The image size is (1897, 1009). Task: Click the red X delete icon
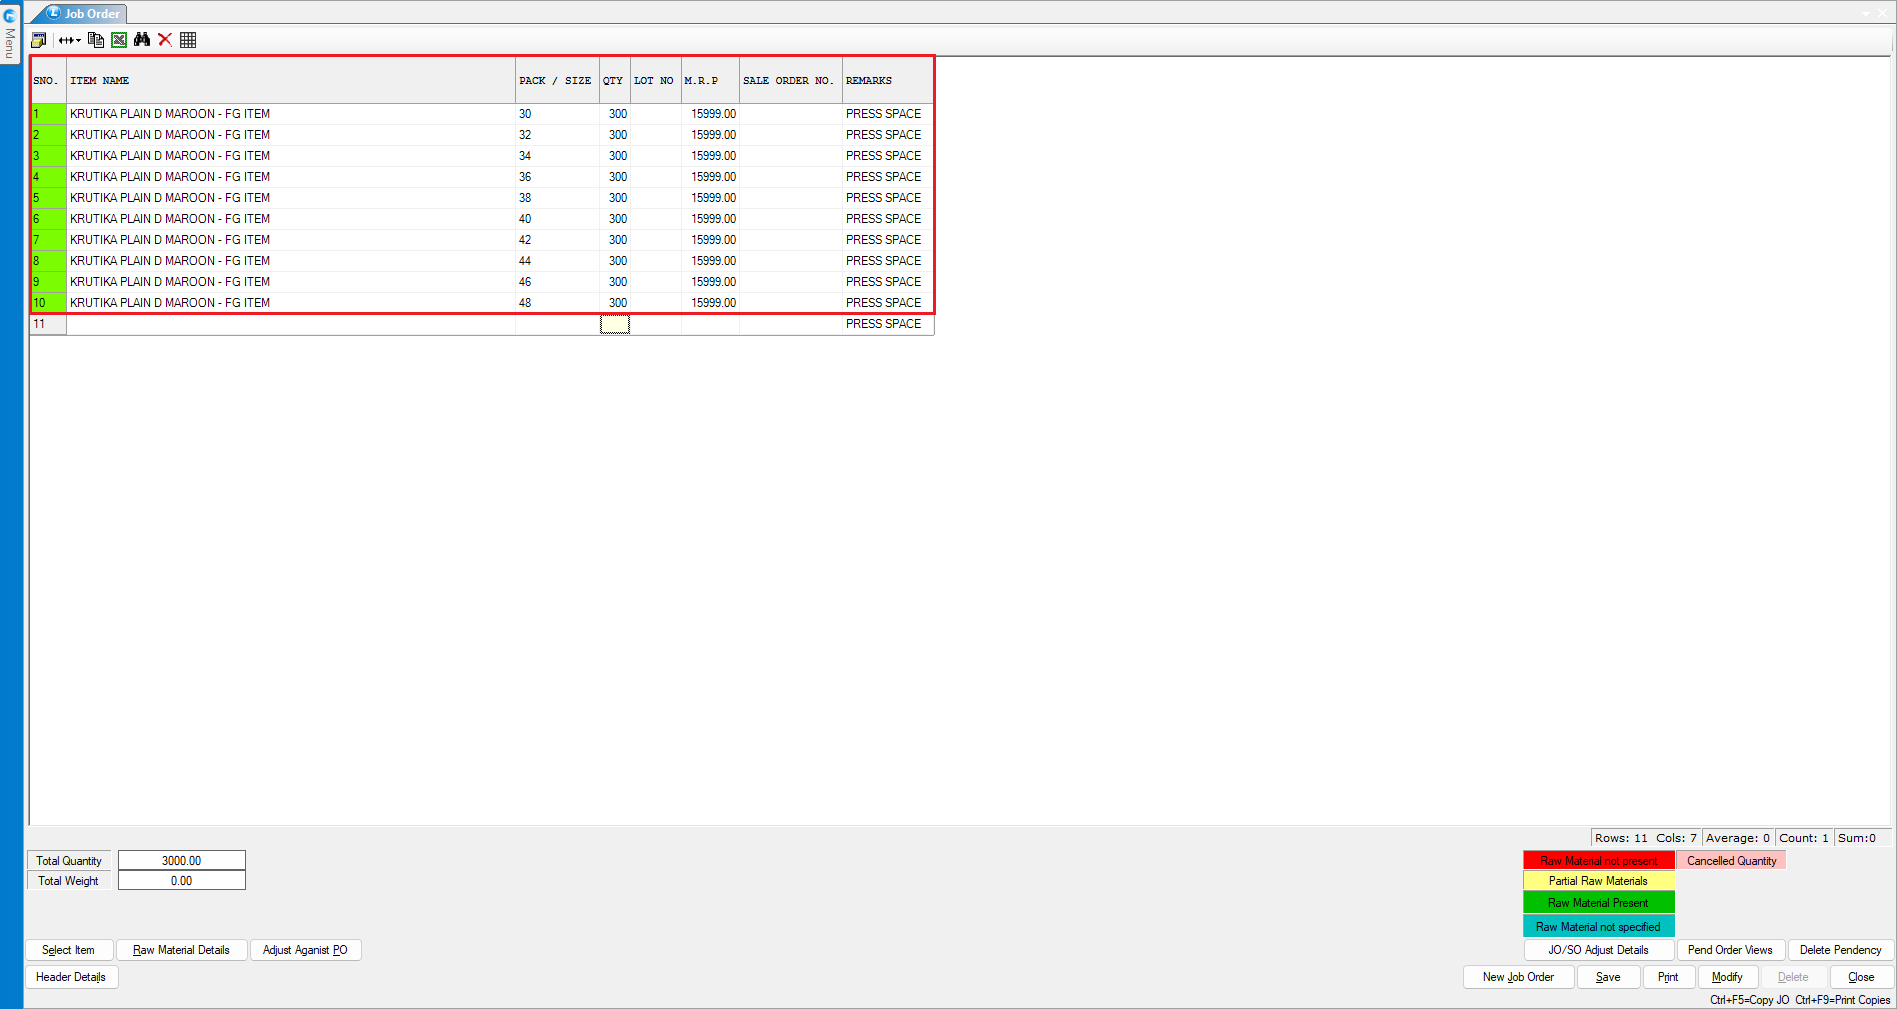pos(165,40)
